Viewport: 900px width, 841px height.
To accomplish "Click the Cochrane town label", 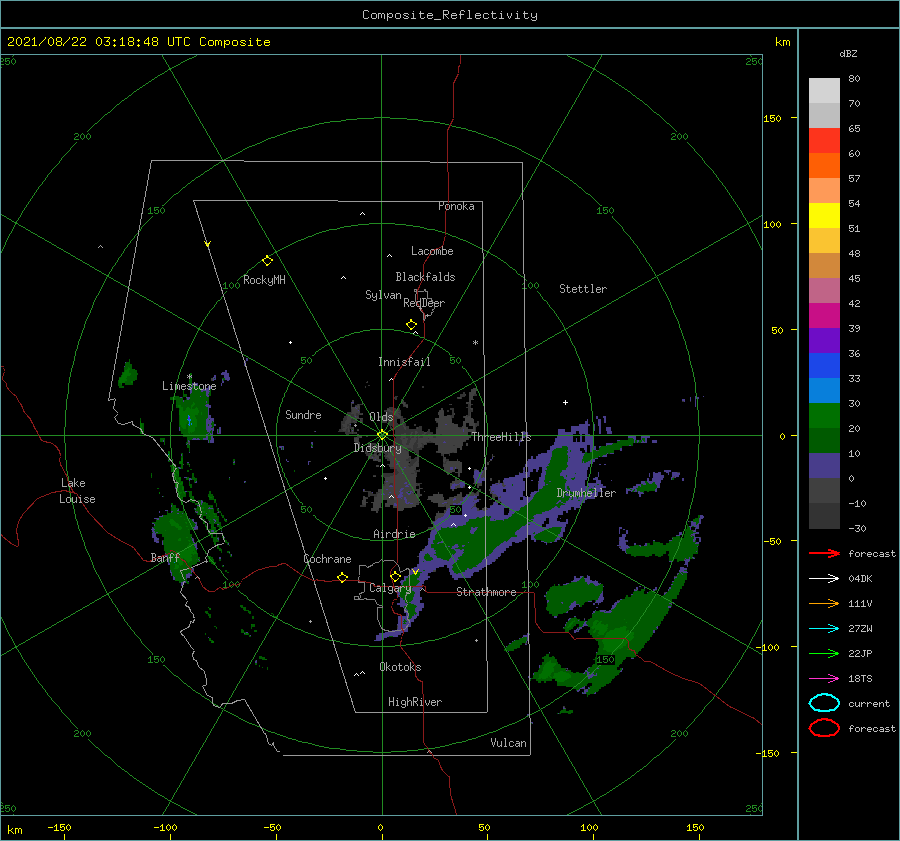I will pyautogui.click(x=327, y=559).
